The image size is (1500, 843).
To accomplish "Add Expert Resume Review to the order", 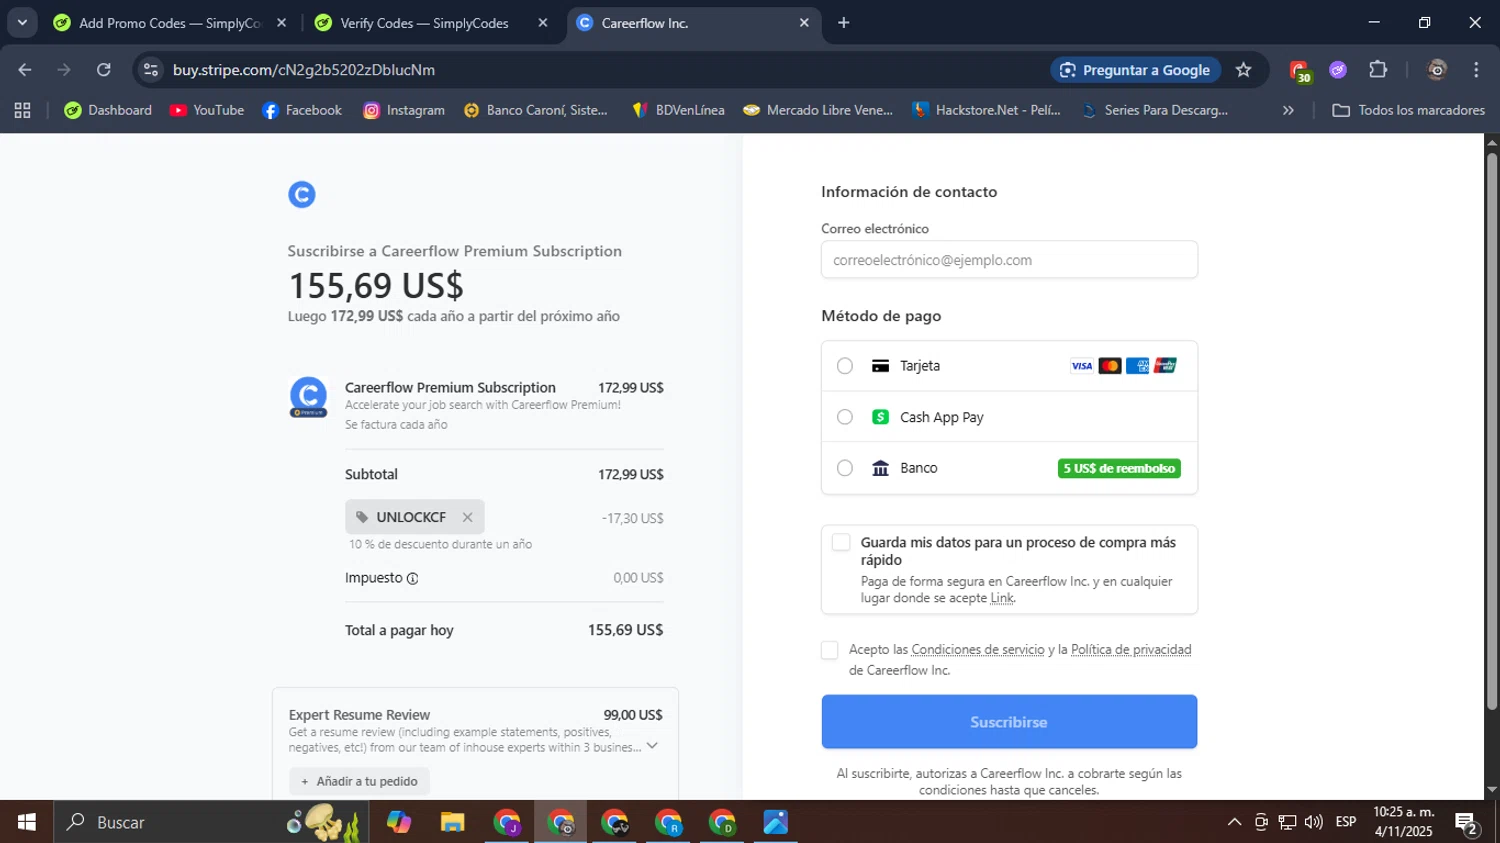I will (x=360, y=781).
